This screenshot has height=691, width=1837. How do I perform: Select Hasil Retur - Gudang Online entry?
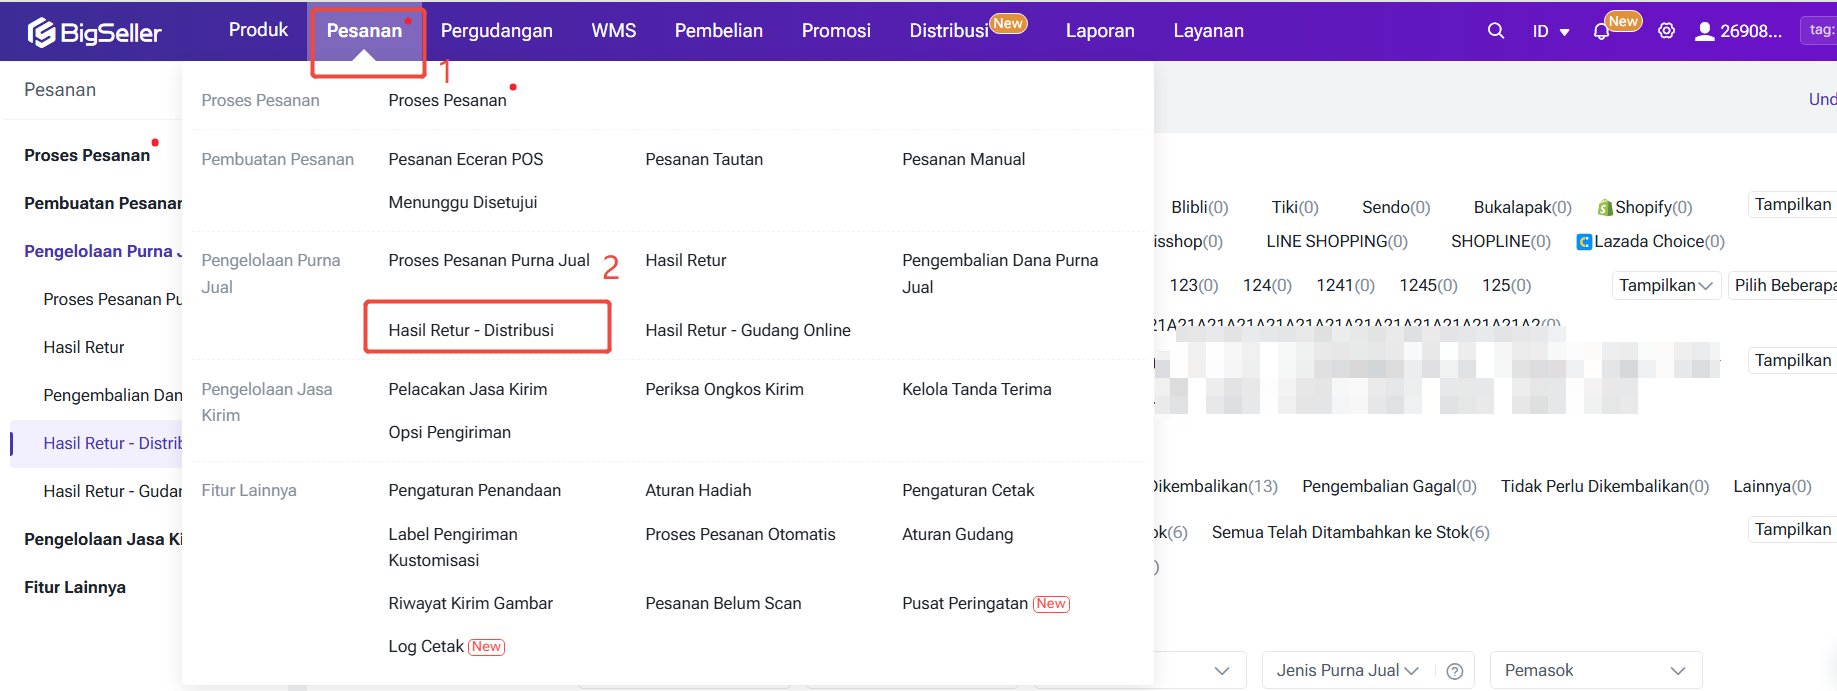point(748,330)
